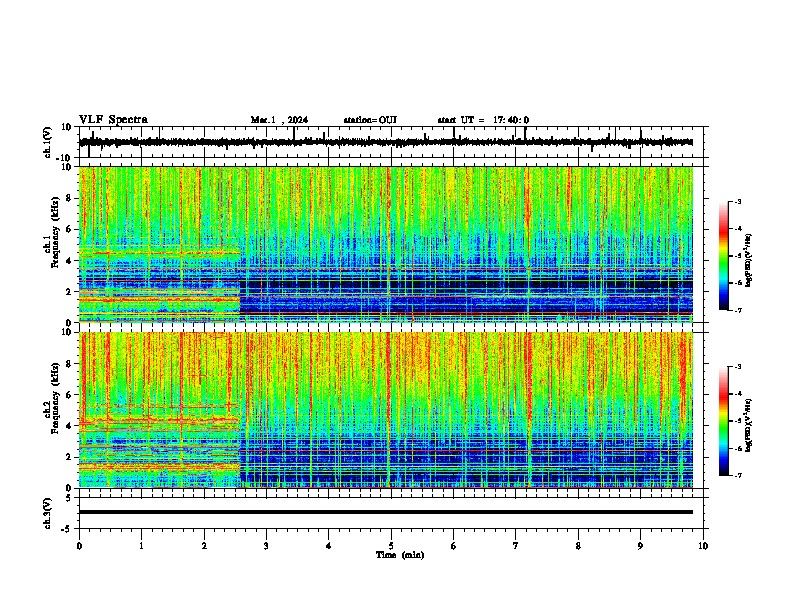Click the "1" tick on the time axis
792x612 pixels.
click(x=141, y=546)
